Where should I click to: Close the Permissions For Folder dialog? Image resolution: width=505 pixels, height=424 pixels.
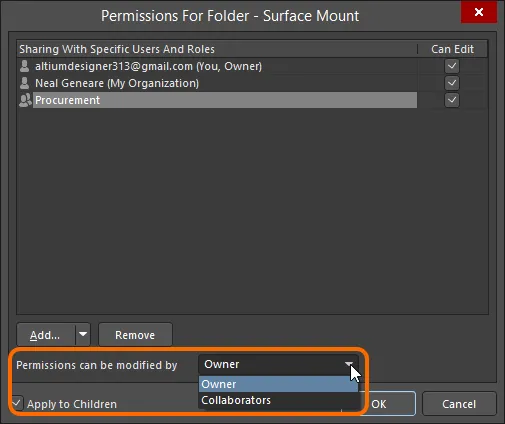coord(479,12)
